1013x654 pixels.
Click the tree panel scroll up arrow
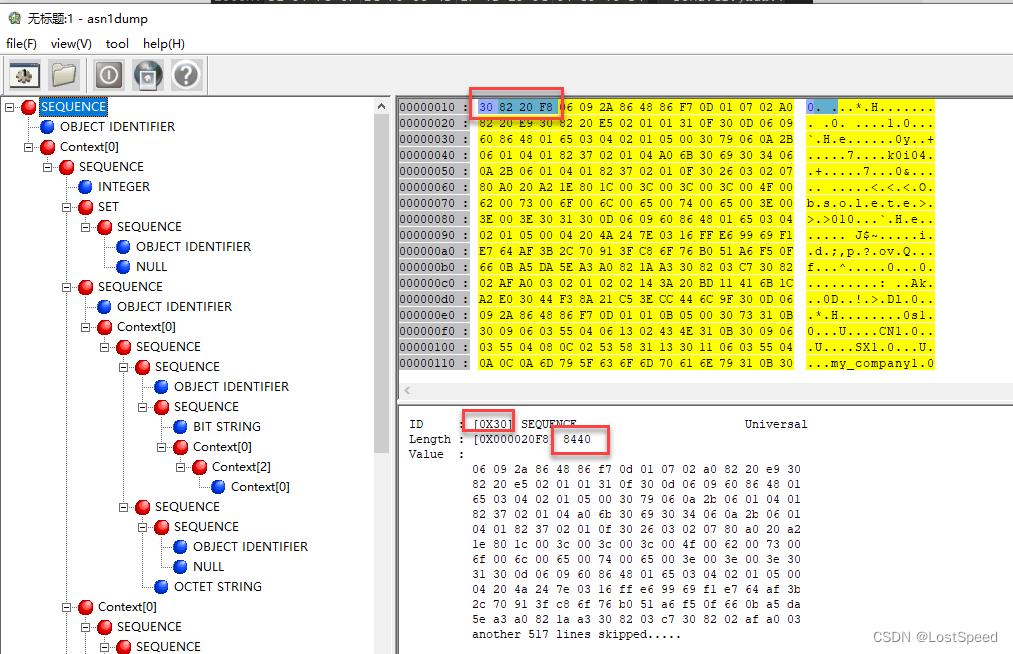click(x=381, y=106)
